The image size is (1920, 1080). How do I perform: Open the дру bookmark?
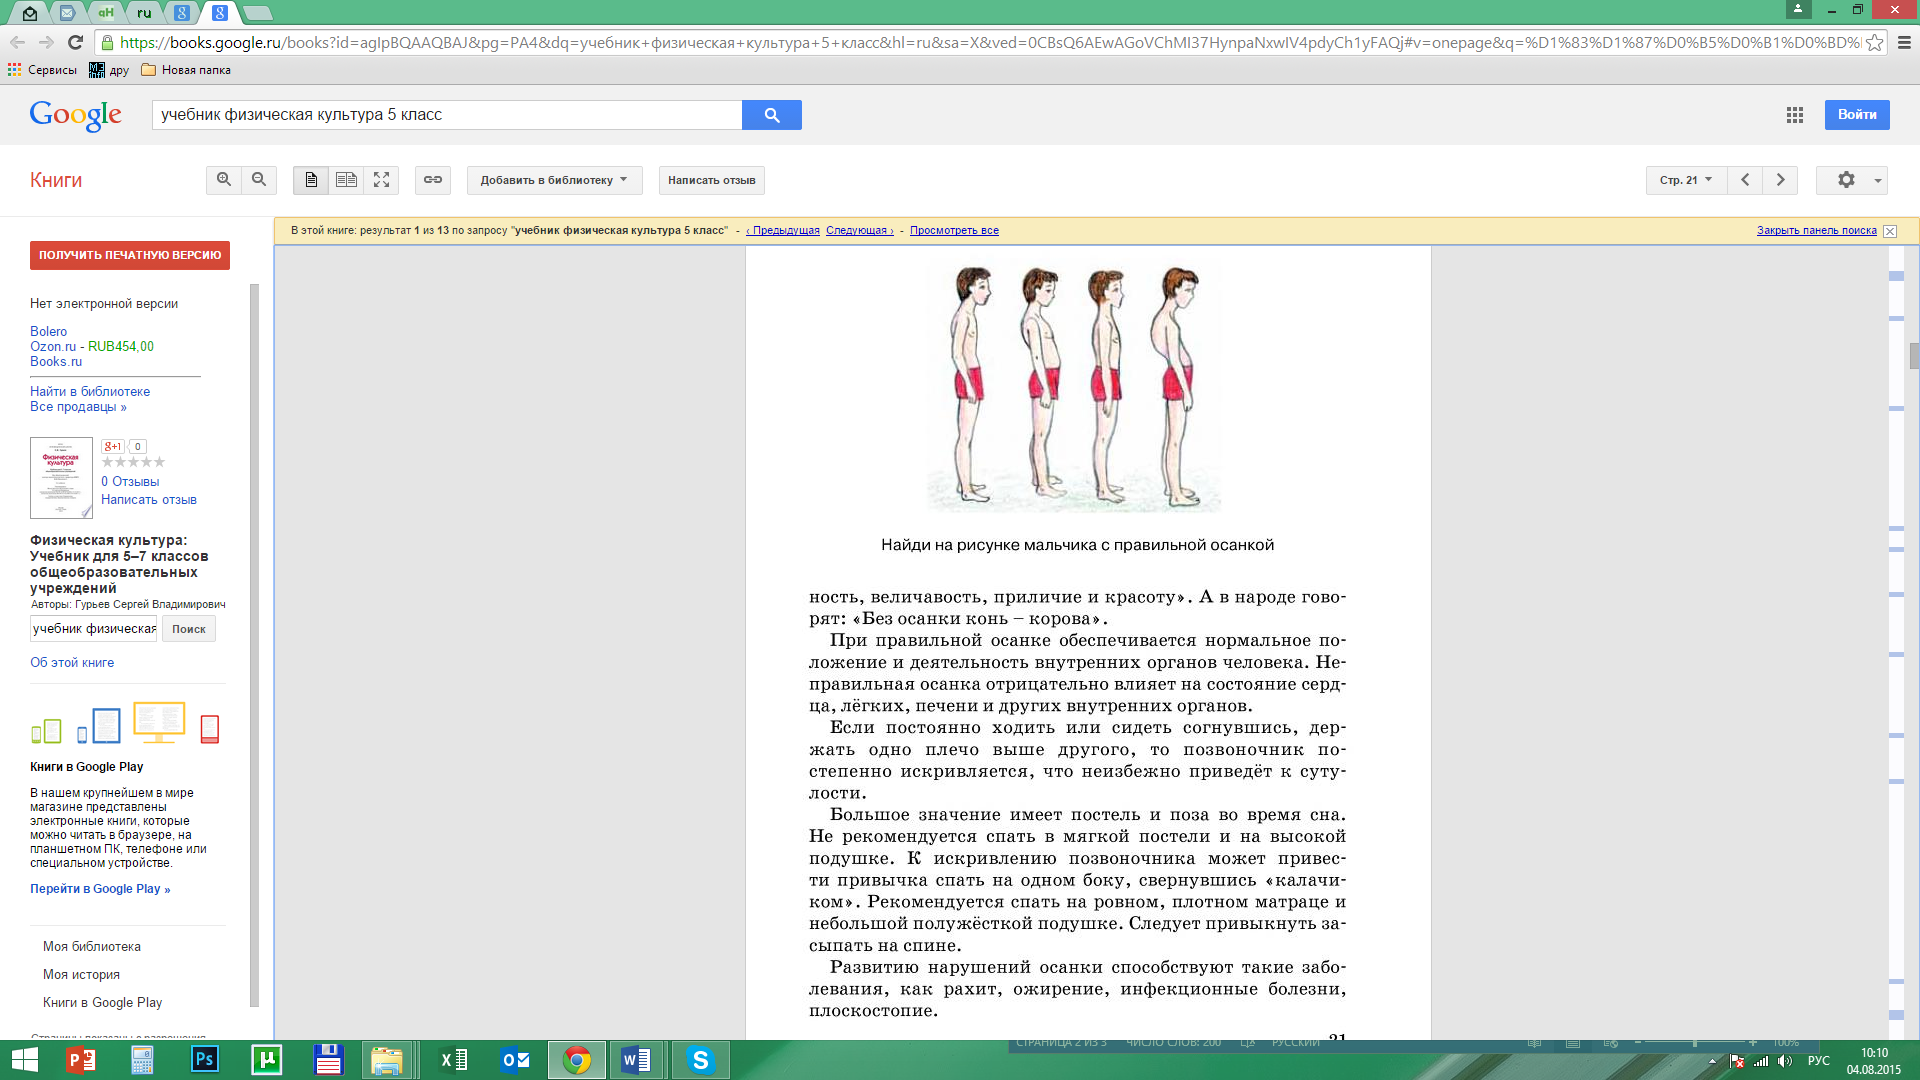(x=109, y=70)
